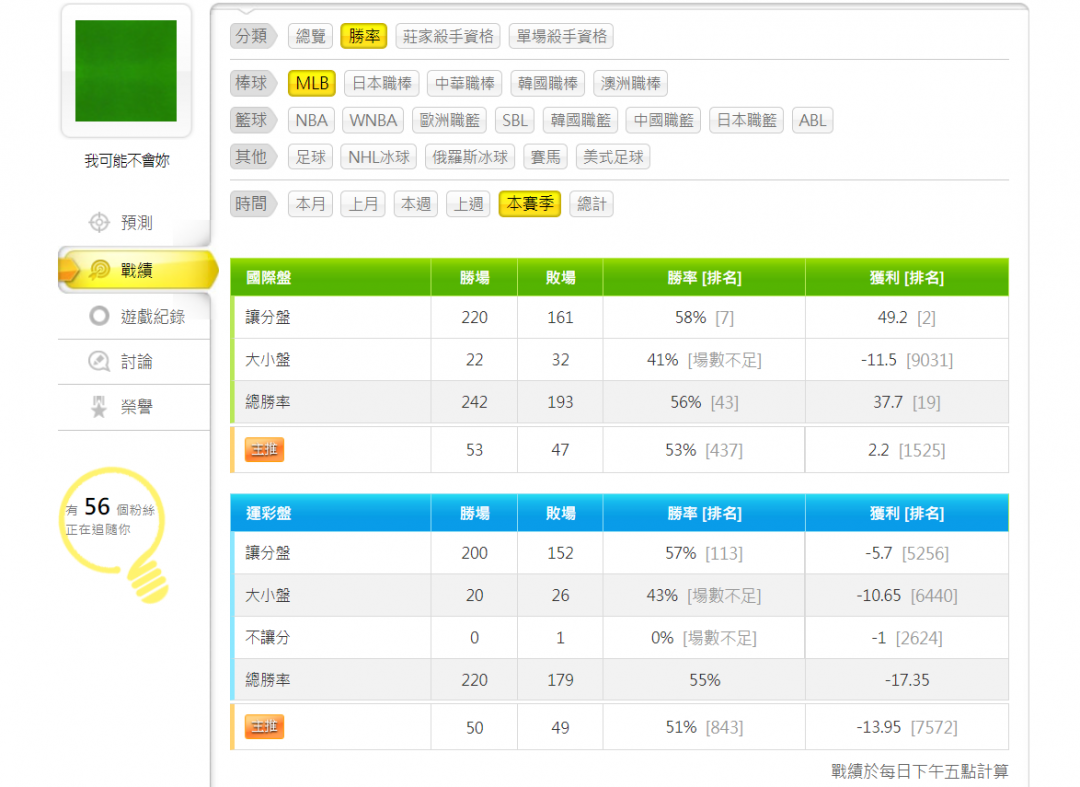Open the 戰績 sidebar section
Image resolution: width=1080 pixels, height=787 pixels.
pos(138,270)
